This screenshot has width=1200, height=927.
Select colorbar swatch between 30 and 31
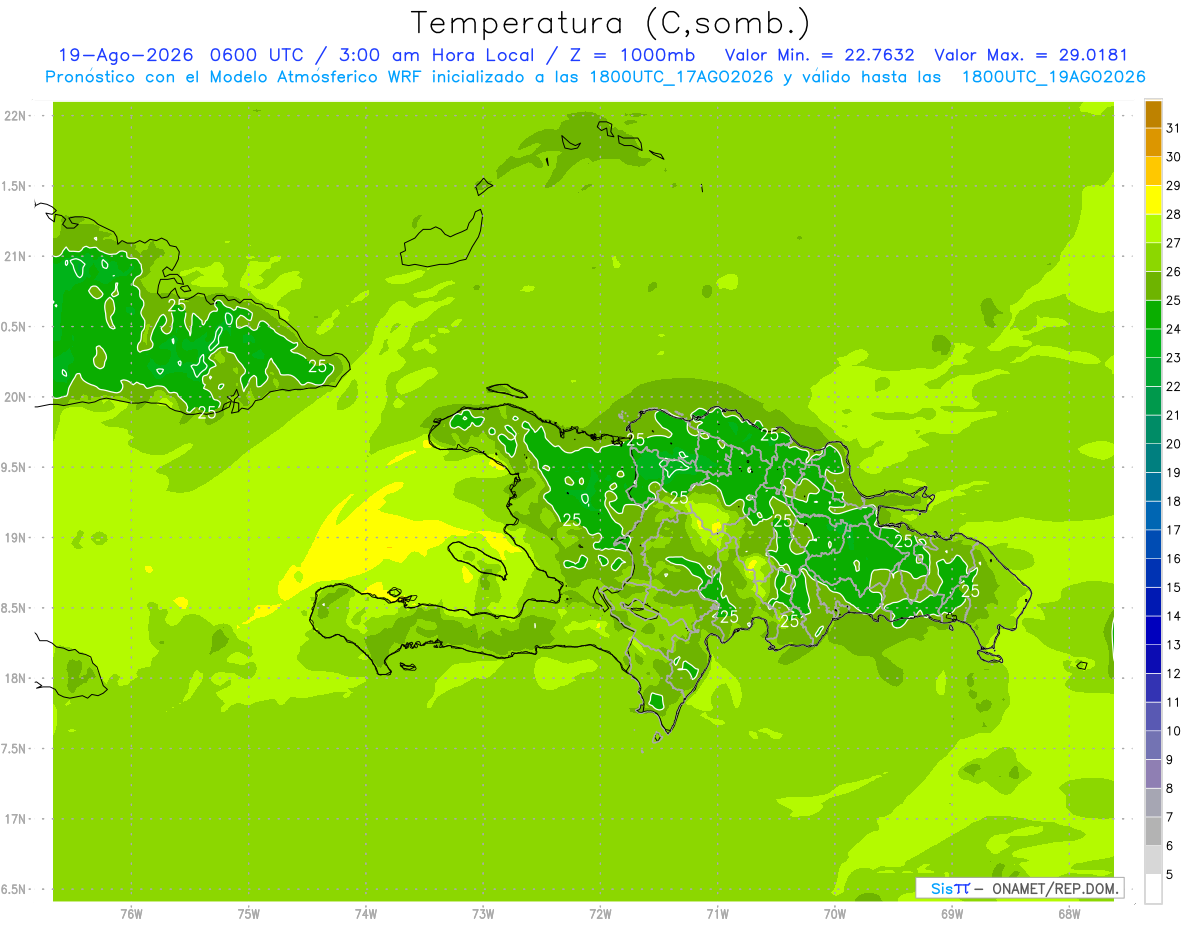coord(1153,143)
